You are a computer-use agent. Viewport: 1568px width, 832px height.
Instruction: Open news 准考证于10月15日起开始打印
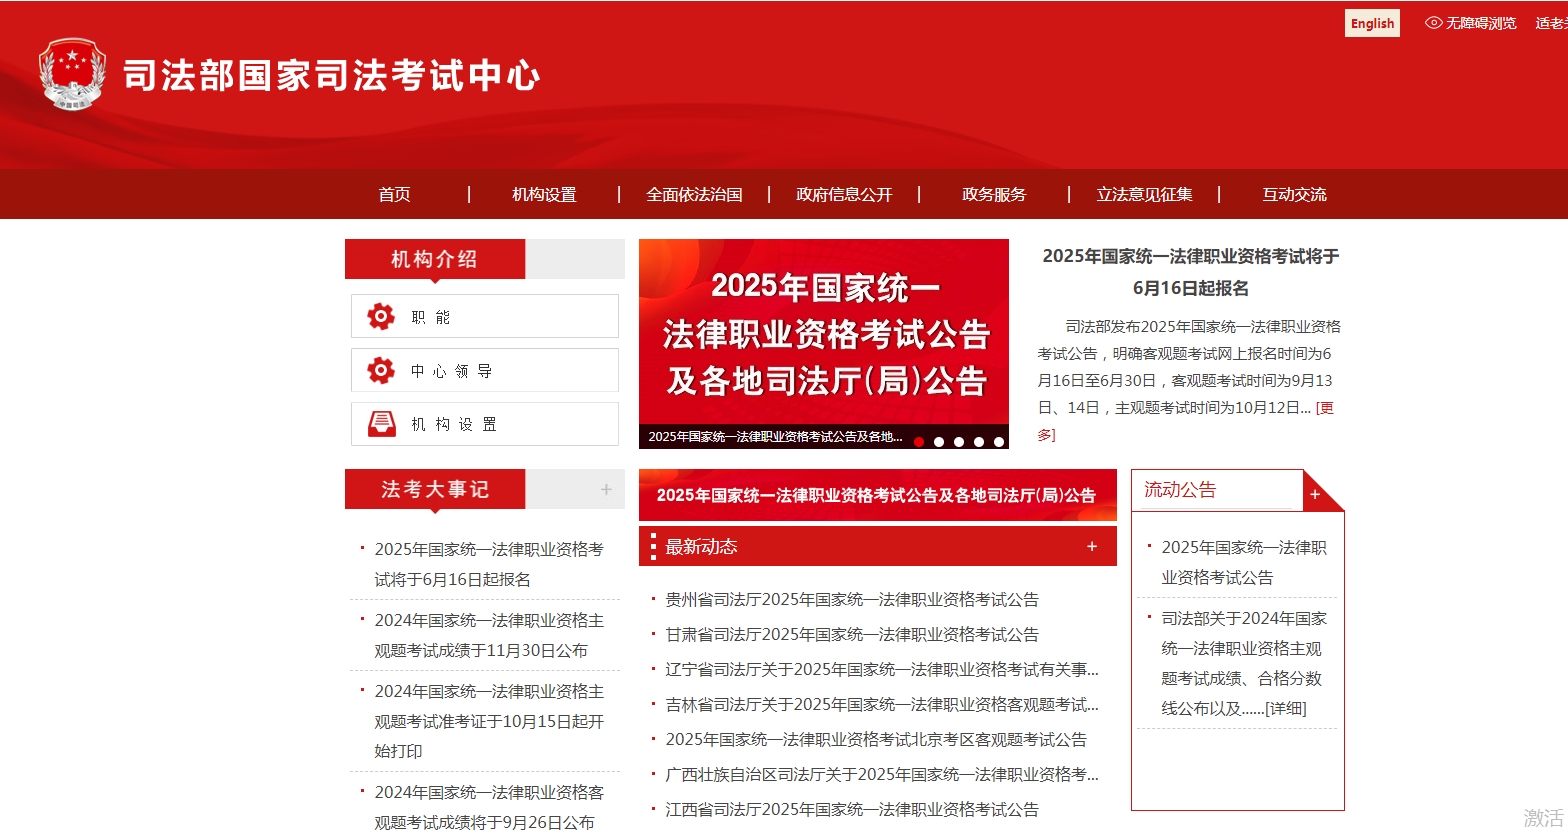point(489,721)
